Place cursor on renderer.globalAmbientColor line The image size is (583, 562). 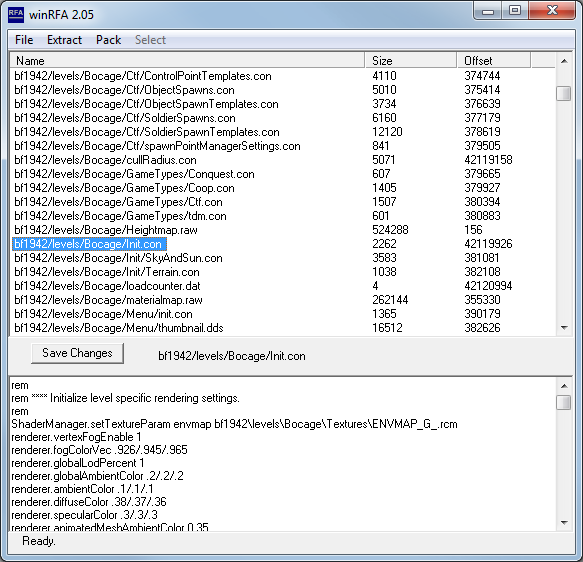(97, 476)
